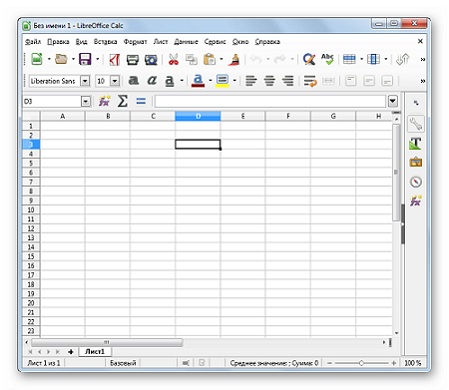Click the Copy icon

click(x=192, y=60)
